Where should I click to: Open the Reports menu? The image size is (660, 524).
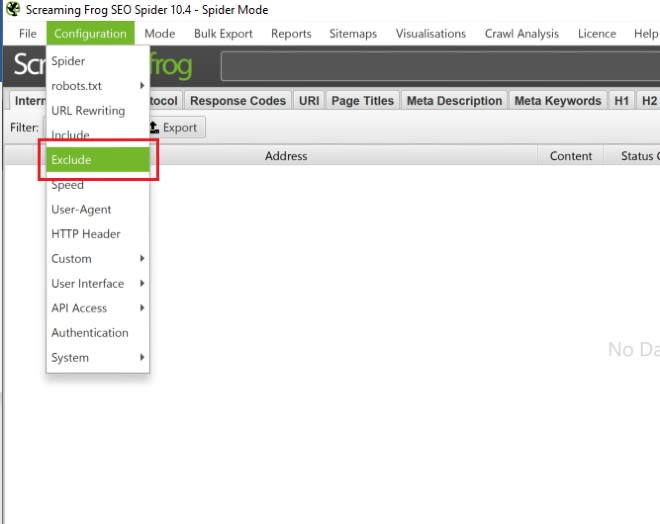pos(291,33)
